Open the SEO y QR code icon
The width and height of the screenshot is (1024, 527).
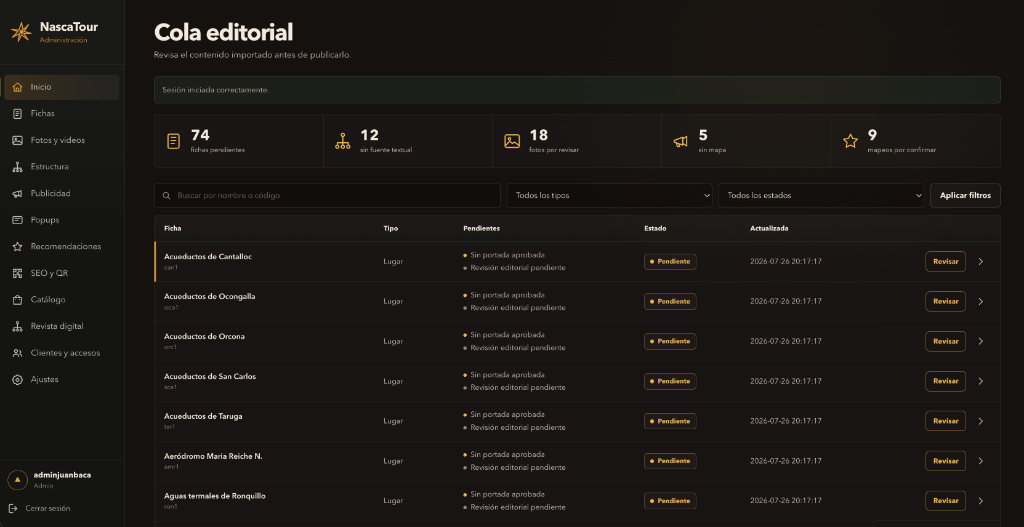(x=18, y=273)
